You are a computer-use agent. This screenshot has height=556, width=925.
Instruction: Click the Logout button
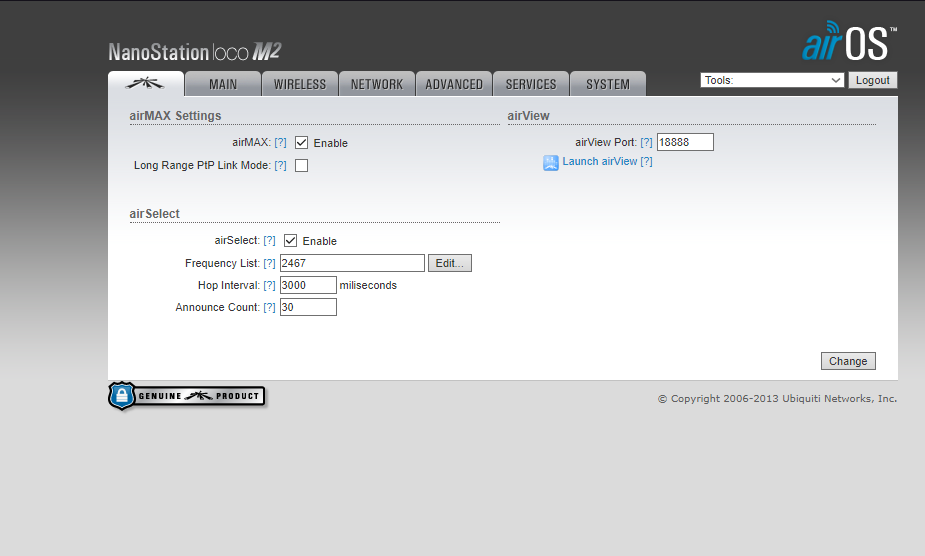point(872,80)
